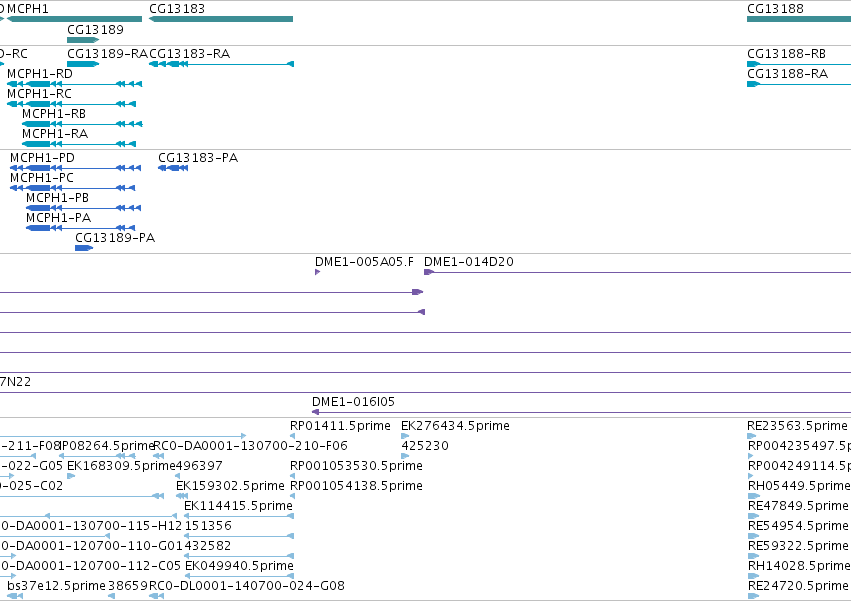Open the CG13188-RB transcript label

tap(786, 54)
